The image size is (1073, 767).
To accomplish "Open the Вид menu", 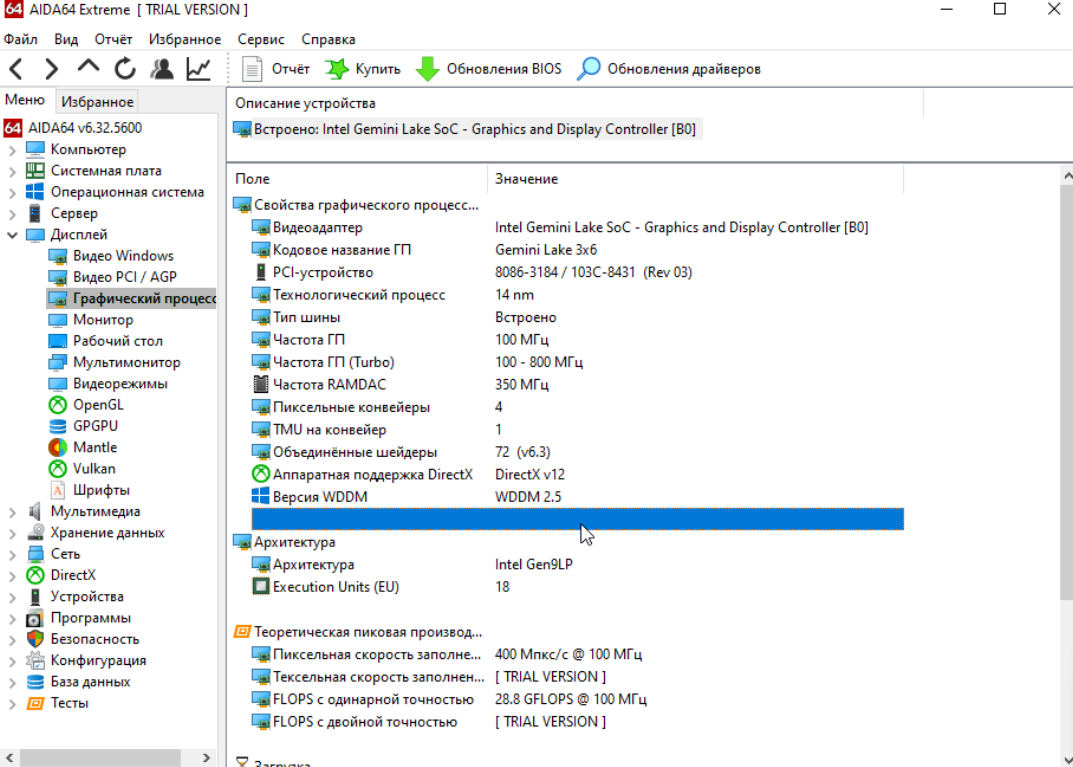I will 66,39.
